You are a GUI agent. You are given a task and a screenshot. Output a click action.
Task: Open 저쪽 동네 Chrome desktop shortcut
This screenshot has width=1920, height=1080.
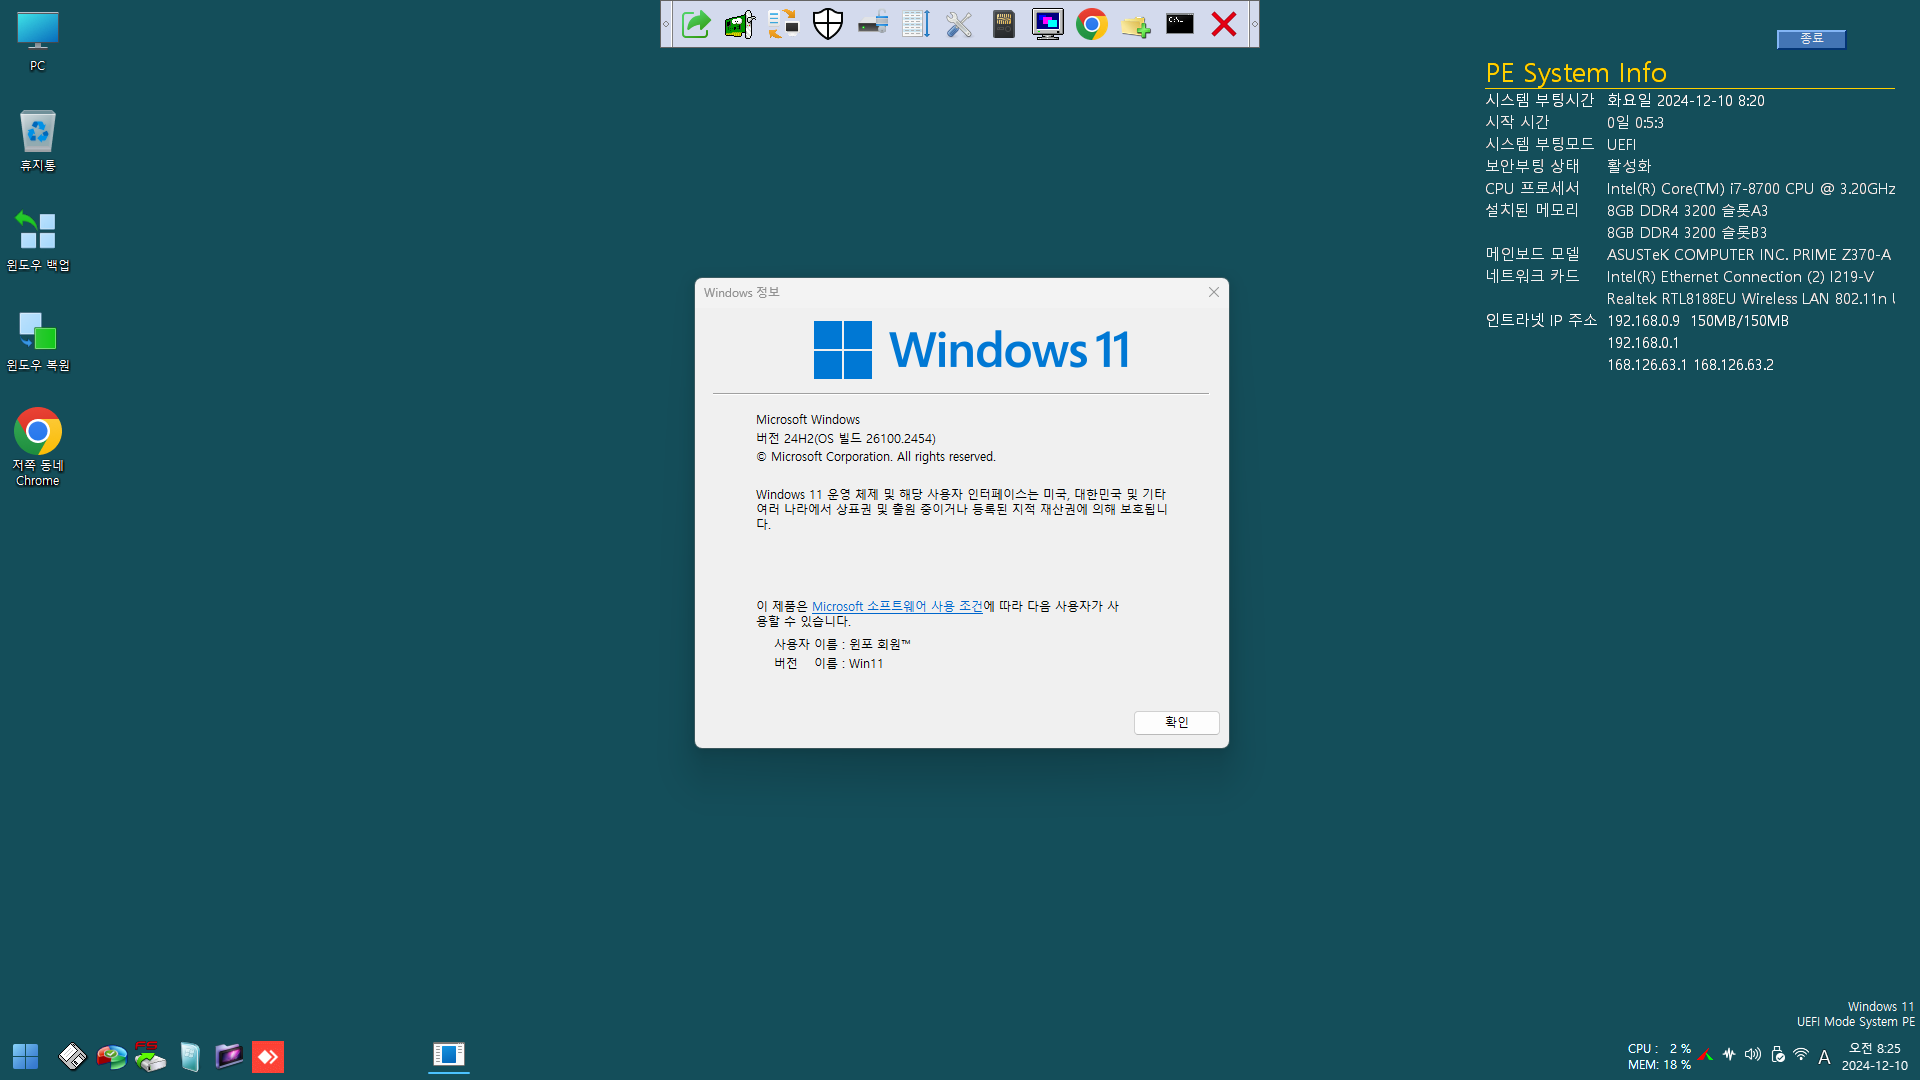point(38,447)
